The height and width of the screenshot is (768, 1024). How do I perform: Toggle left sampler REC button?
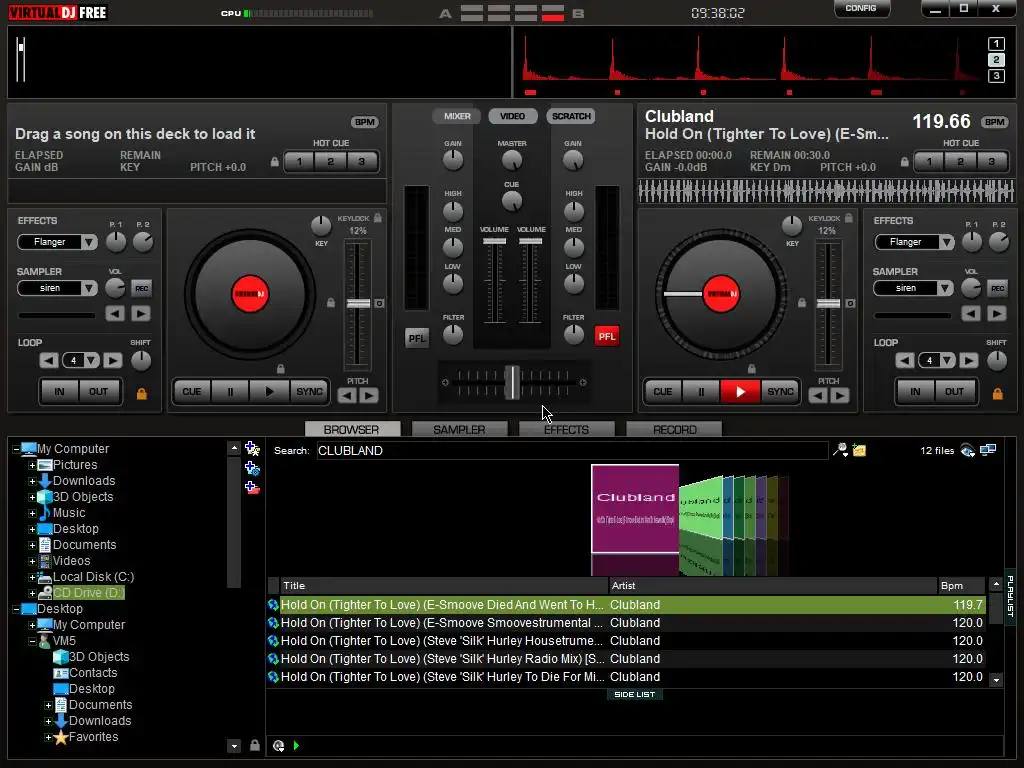[141, 288]
